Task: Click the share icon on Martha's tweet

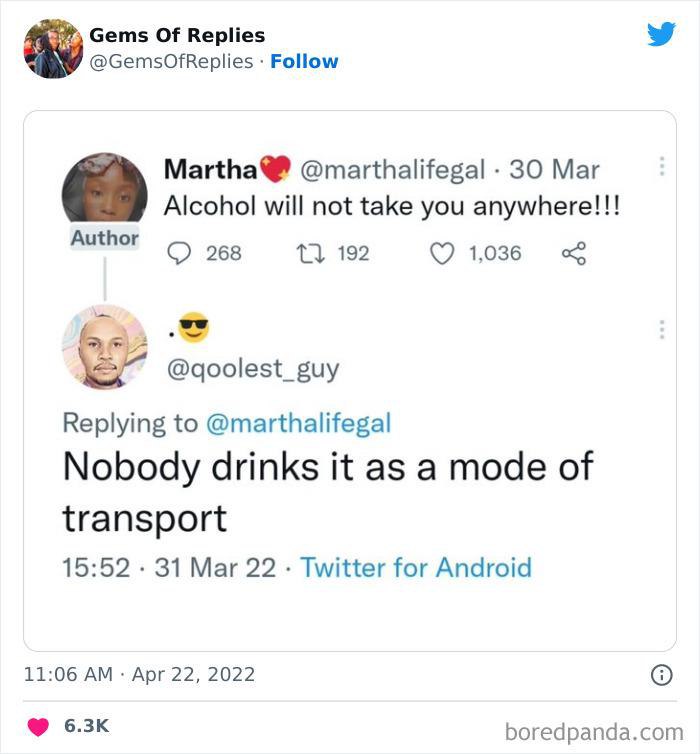Action: pos(573,254)
